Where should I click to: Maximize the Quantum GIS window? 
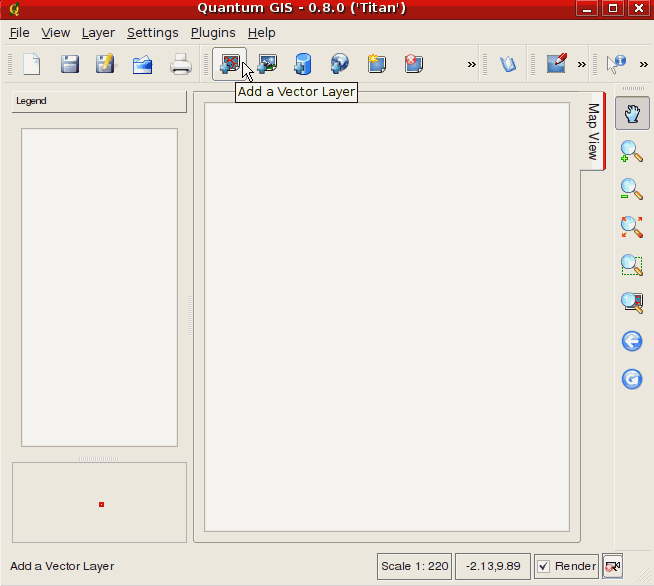click(x=613, y=8)
